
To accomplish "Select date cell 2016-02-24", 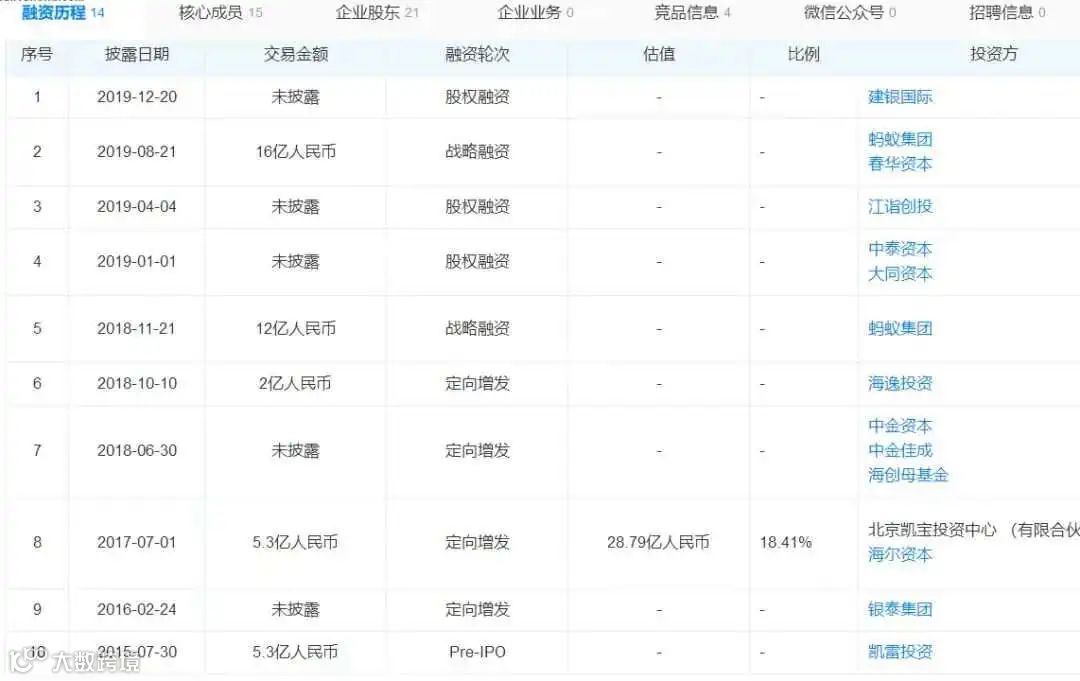I will tap(137, 609).
